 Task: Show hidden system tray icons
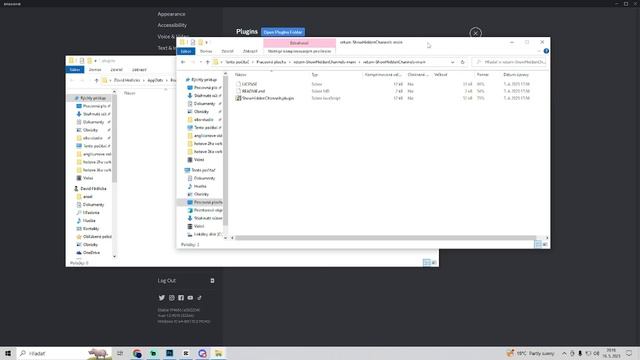point(564,353)
